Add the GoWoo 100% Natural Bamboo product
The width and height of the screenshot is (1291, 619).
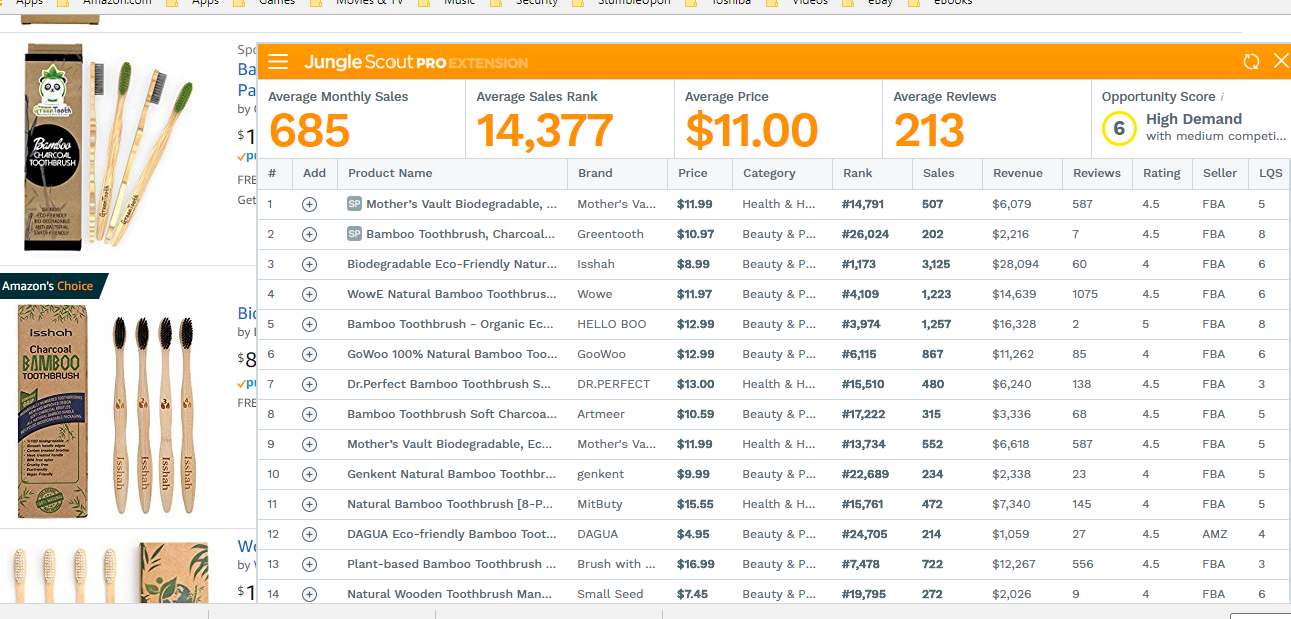(x=309, y=354)
